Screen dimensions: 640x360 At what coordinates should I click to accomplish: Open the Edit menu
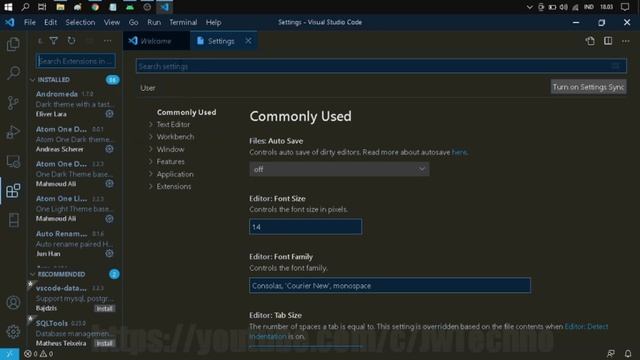tap(51, 22)
